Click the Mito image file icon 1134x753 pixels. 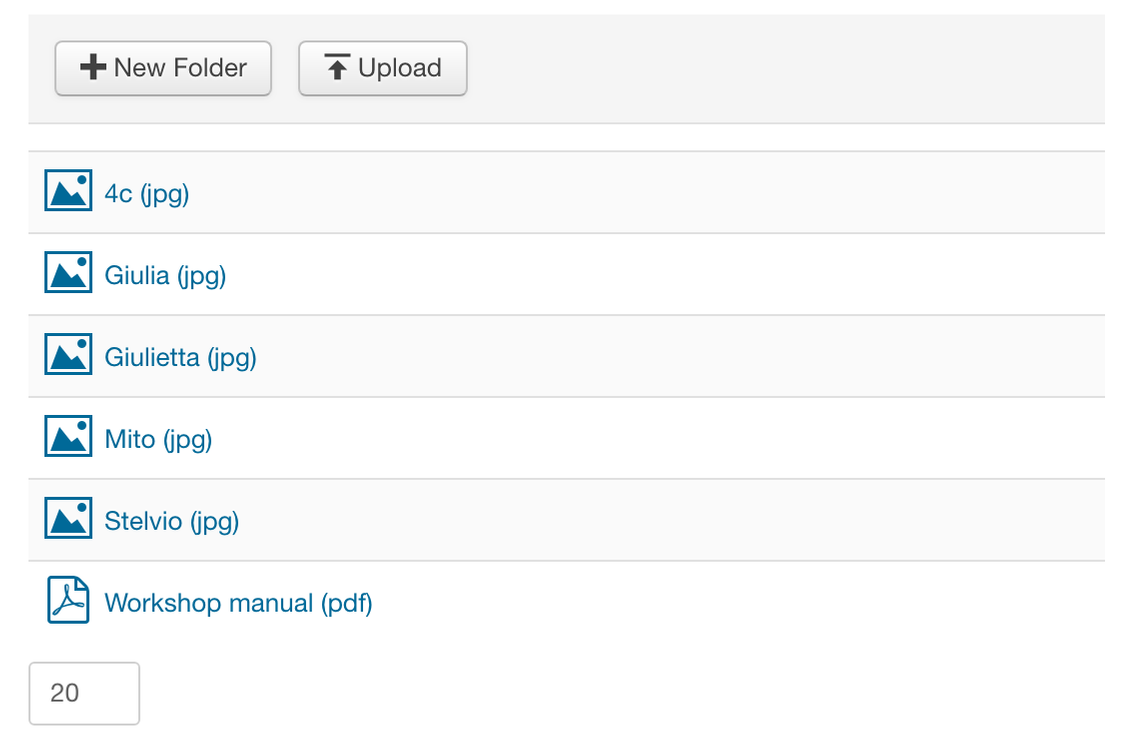tap(68, 435)
